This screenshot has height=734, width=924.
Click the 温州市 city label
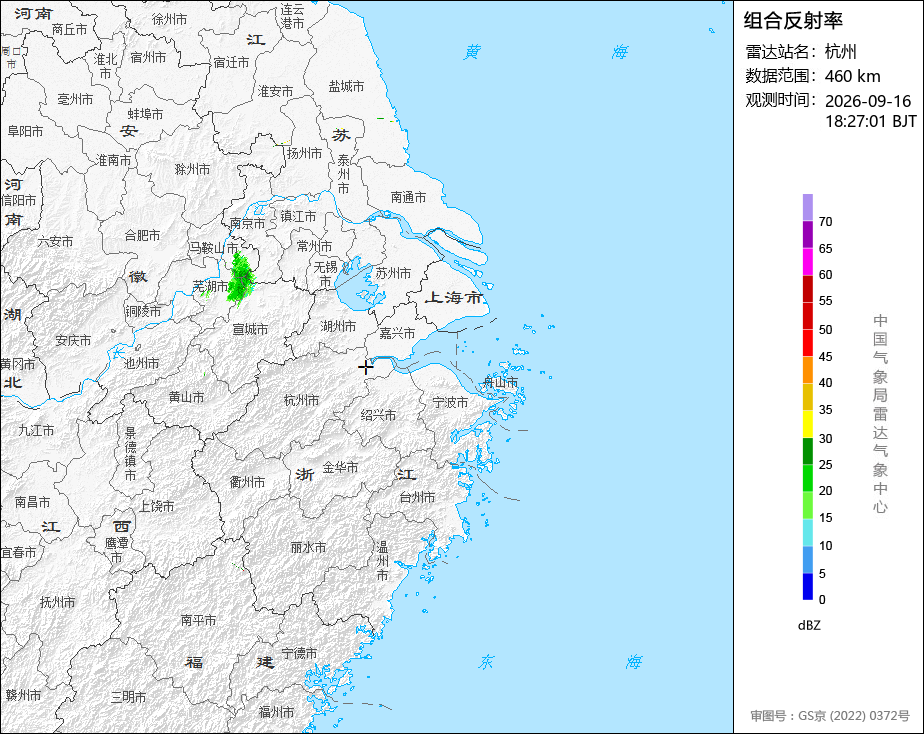click(x=382, y=561)
